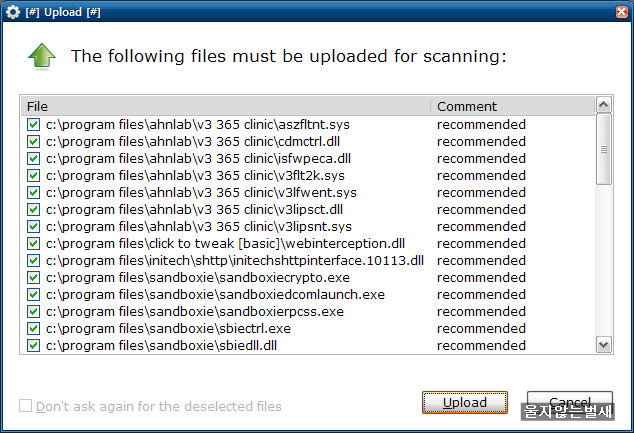Sort by the Comment column header
The image size is (634, 433).
pyautogui.click(x=513, y=106)
